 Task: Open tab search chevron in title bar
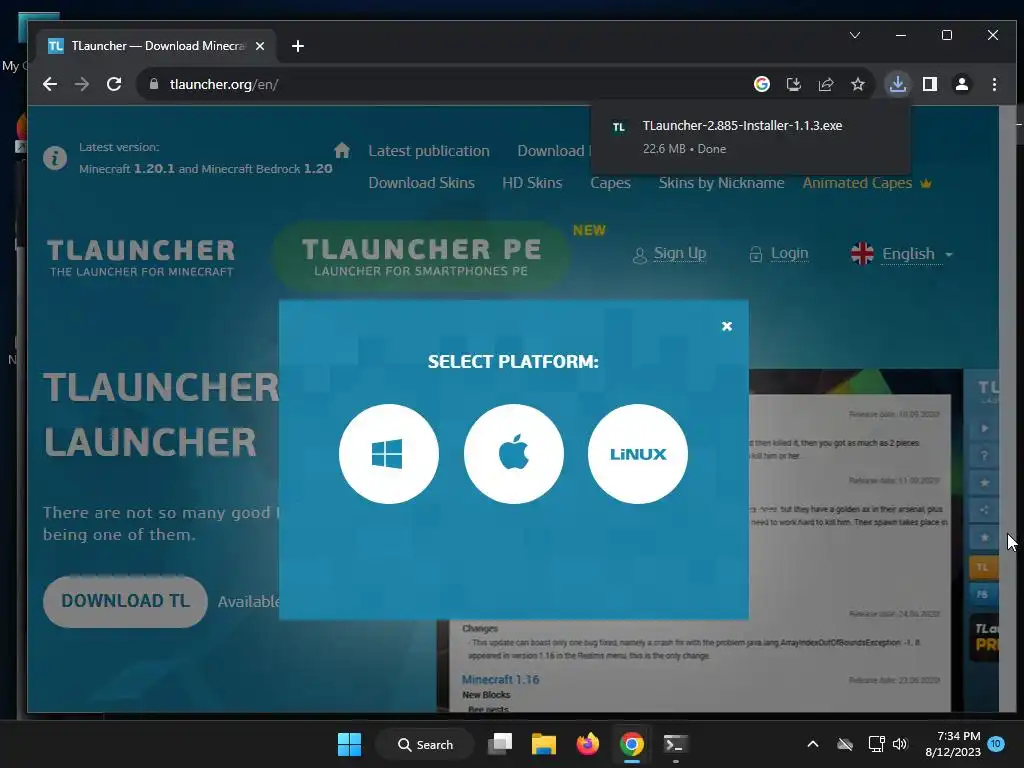[x=855, y=35]
